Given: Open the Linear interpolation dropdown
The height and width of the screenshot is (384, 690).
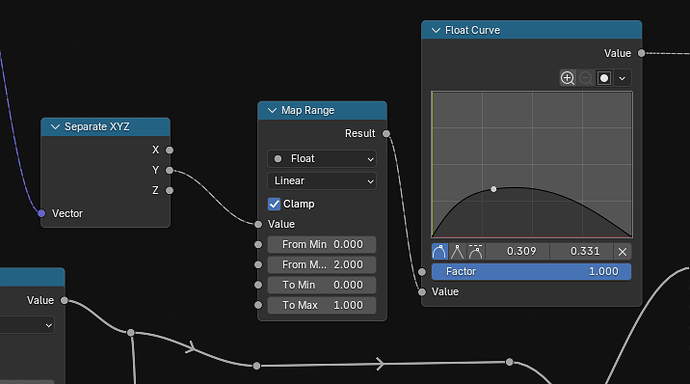Looking at the screenshot, I should tap(322, 181).
